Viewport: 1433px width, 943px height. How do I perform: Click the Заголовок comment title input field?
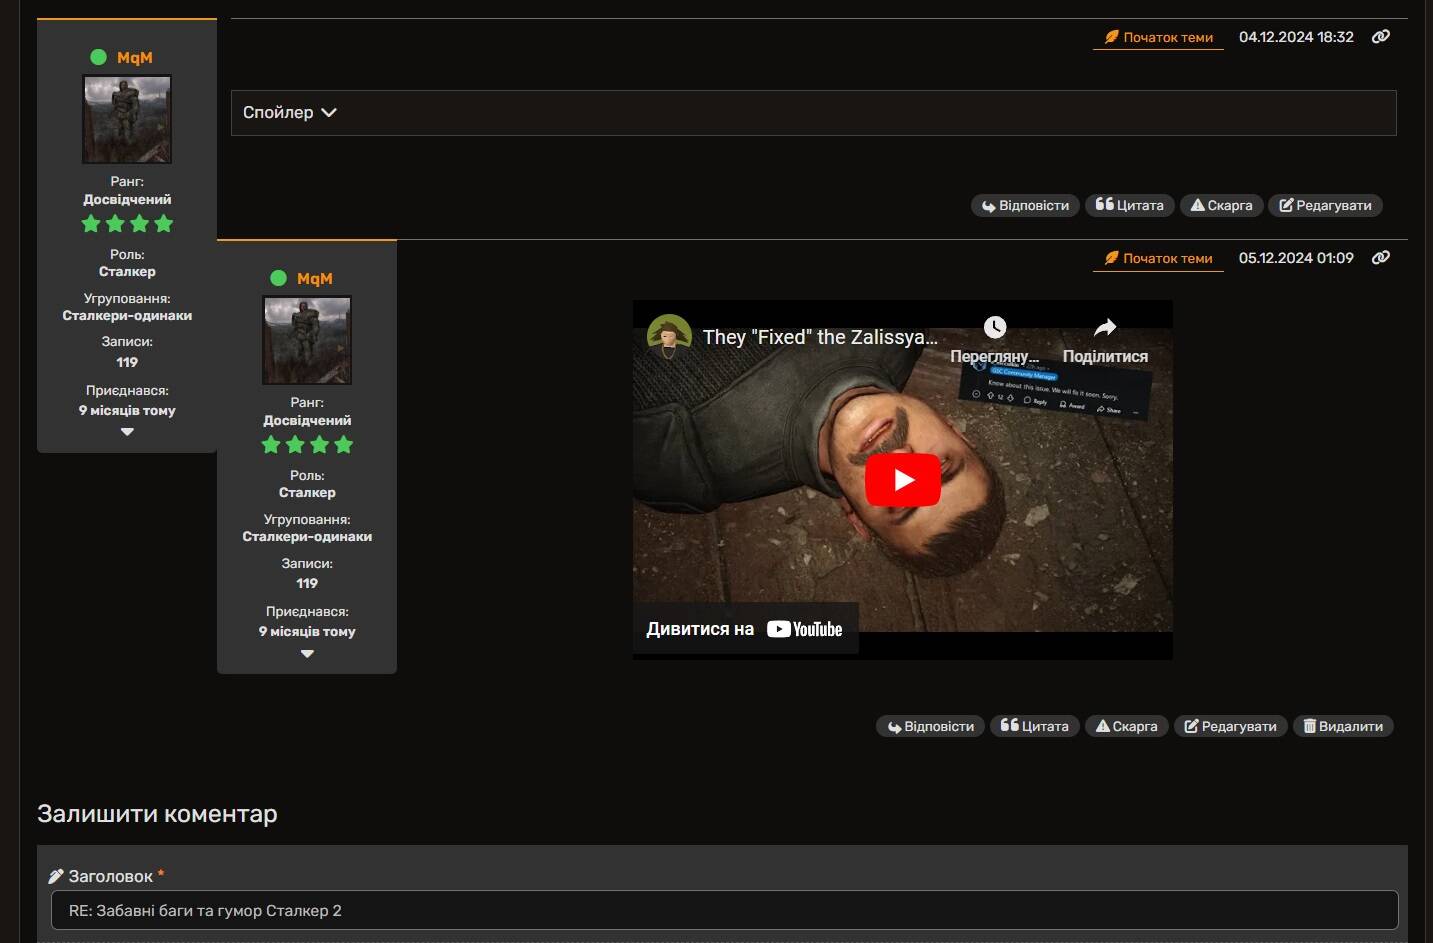click(x=724, y=910)
